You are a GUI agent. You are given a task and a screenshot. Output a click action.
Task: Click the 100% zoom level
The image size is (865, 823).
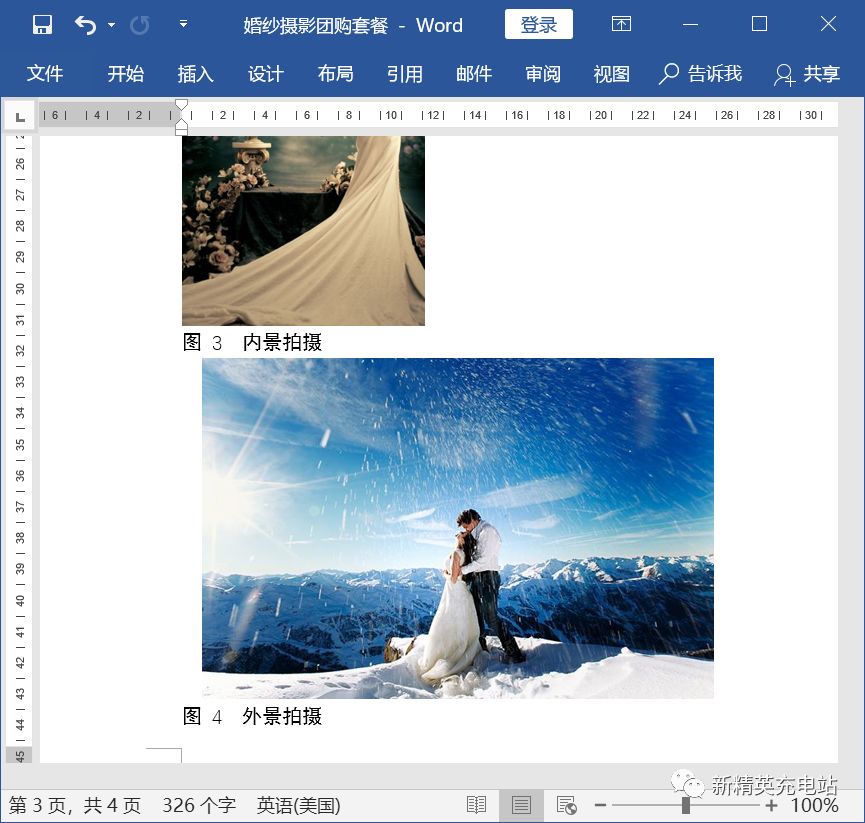tap(815, 806)
